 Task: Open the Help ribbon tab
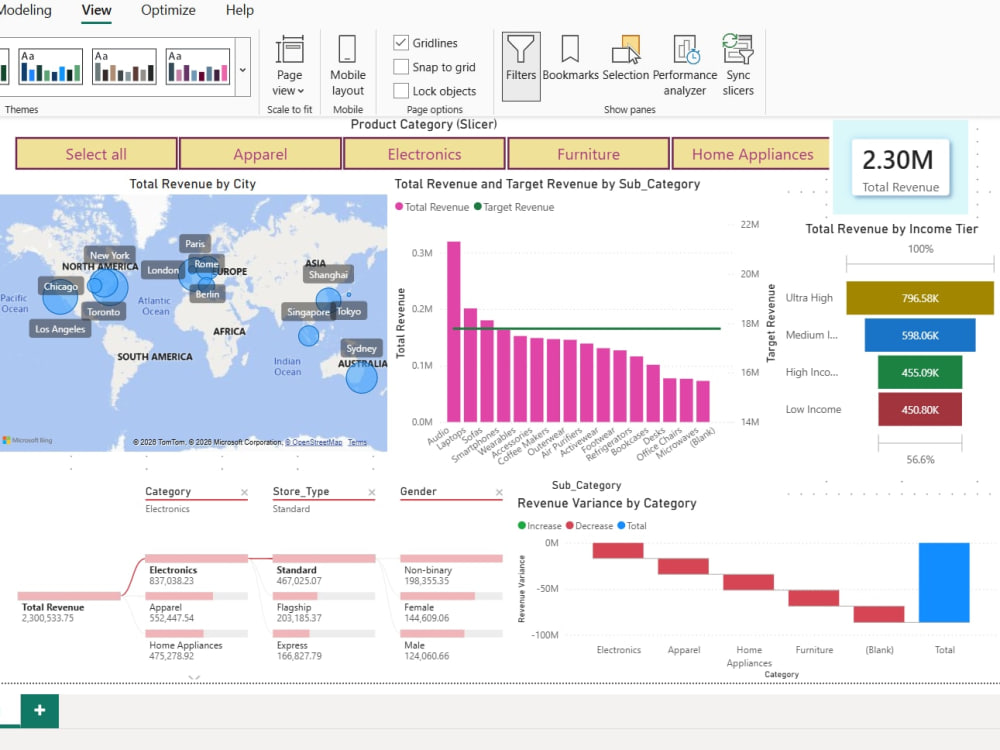pyautogui.click(x=240, y=10)
